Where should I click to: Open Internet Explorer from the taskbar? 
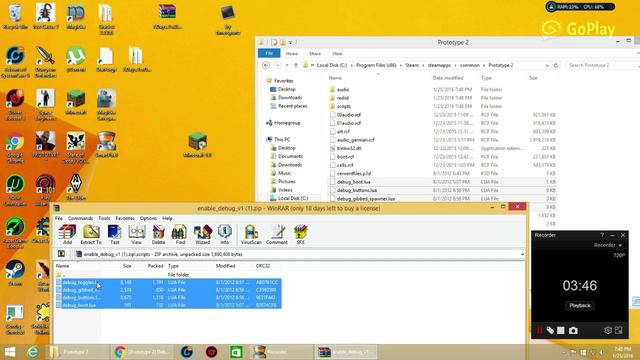tap(33, 352)
